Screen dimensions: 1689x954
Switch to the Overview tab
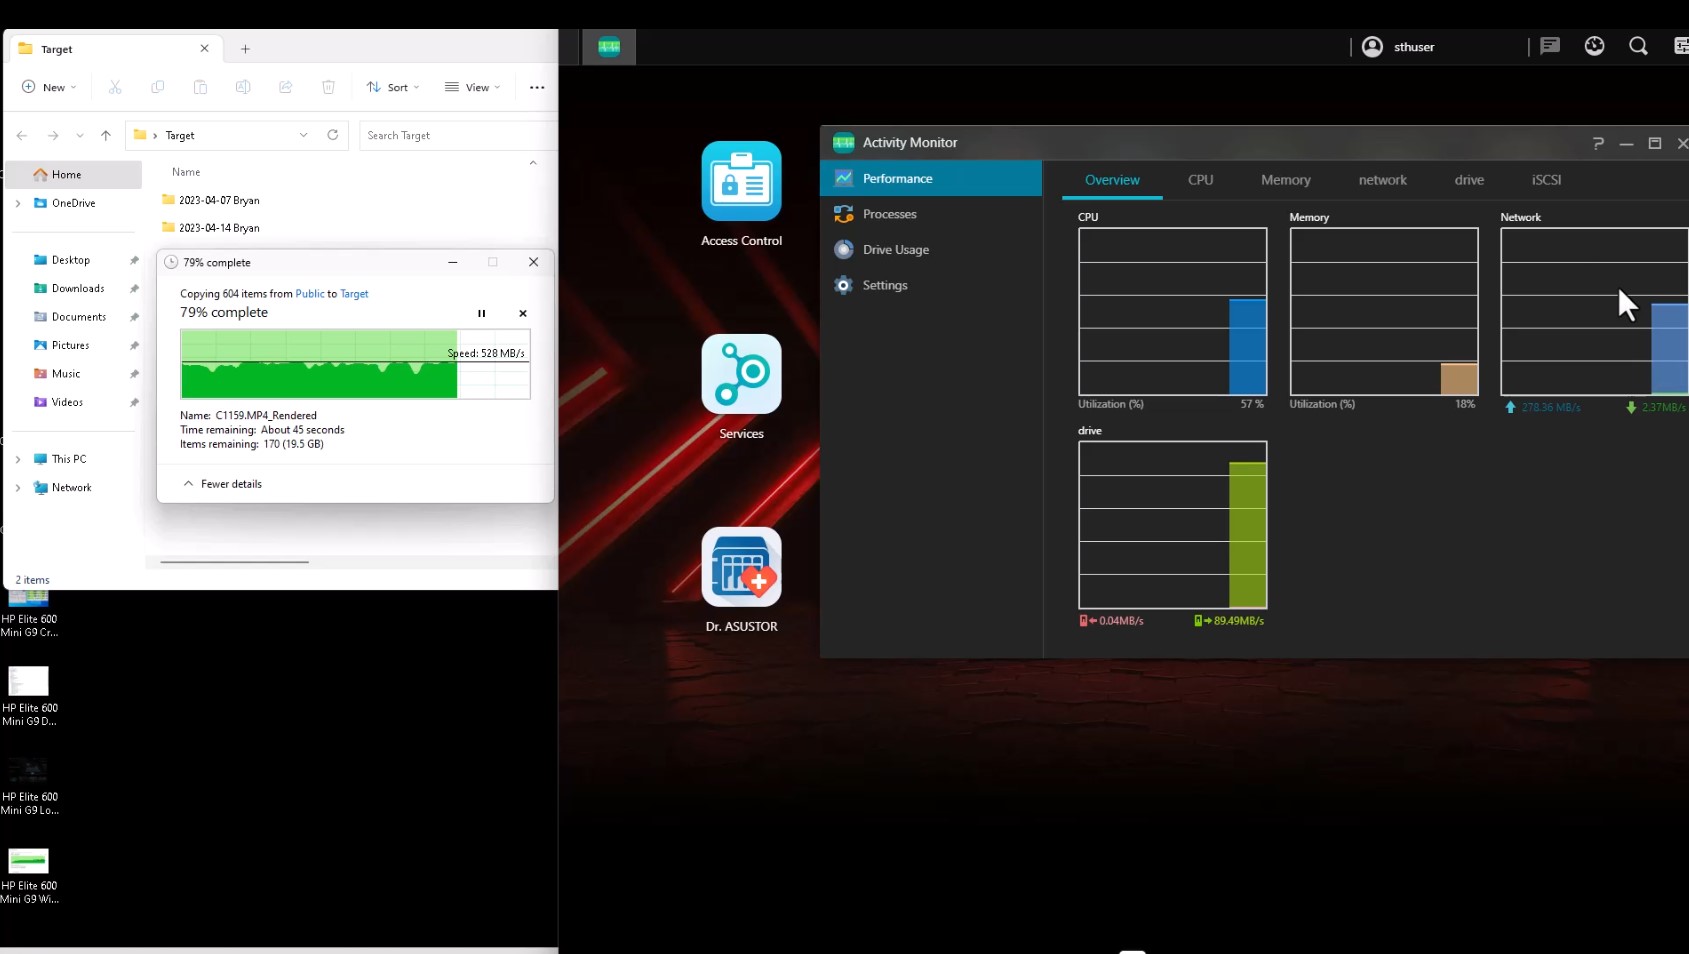pyautogui.click(x=1112, y=180)
